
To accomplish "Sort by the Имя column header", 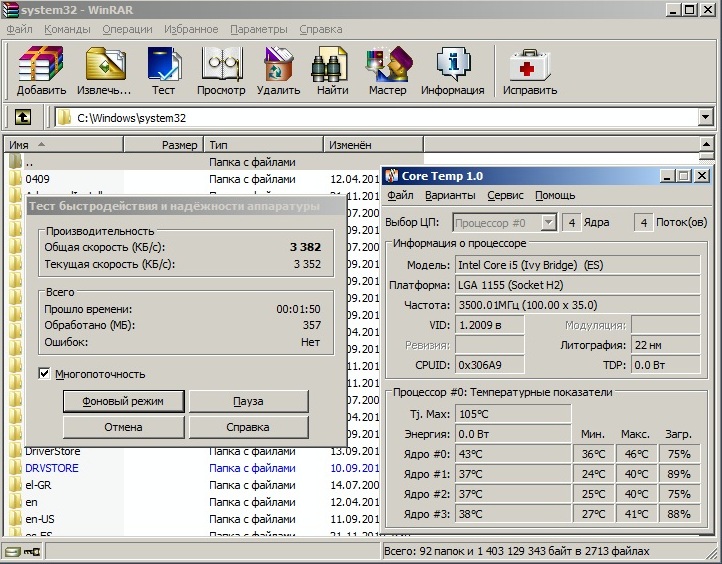I will click(64, 145).
